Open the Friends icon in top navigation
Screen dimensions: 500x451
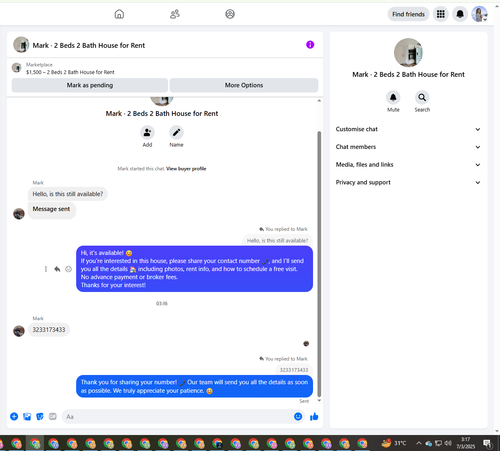175,14
